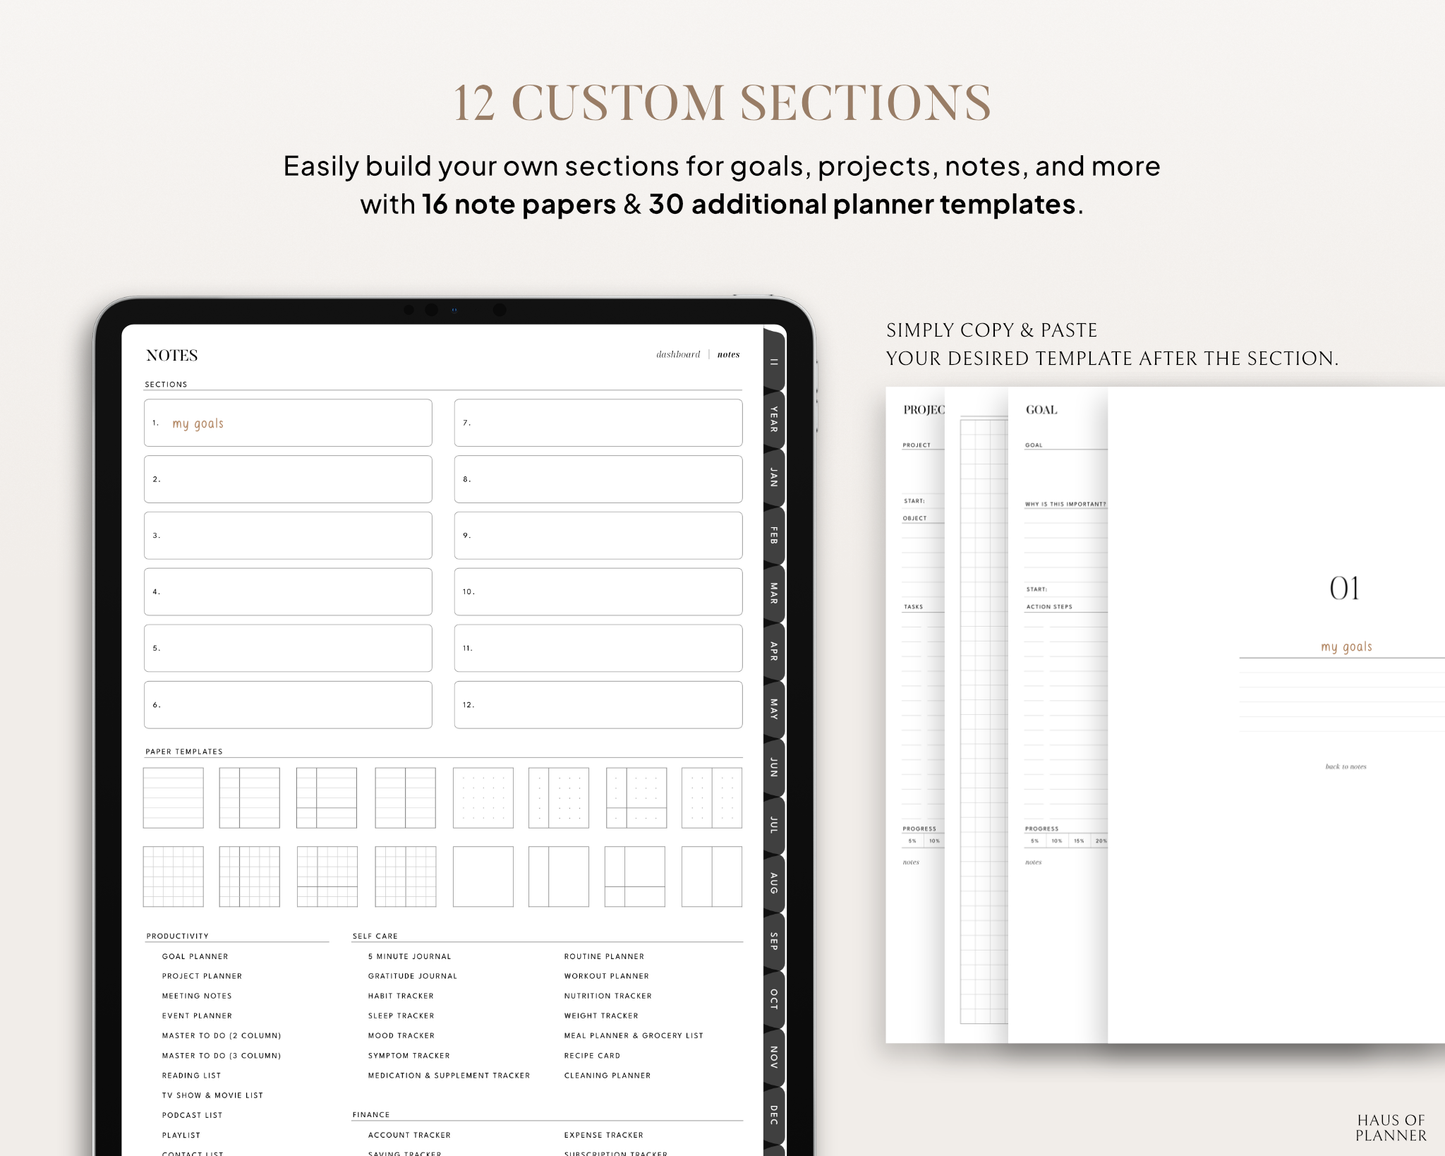Choose the two-column blank paper template
The height and width of the screenshot is (1156, 1445).
pyautogui.click(x=558, y=876)
